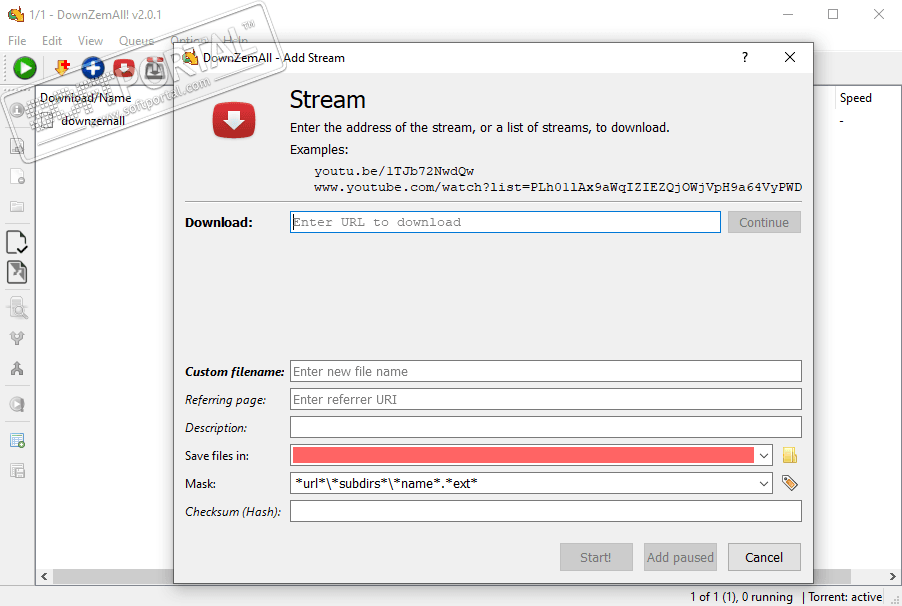Click the horizontal scrollbar right arrow
Image resolution: width=902 pixels, height=606 pixels.
[x=892, y=576]
